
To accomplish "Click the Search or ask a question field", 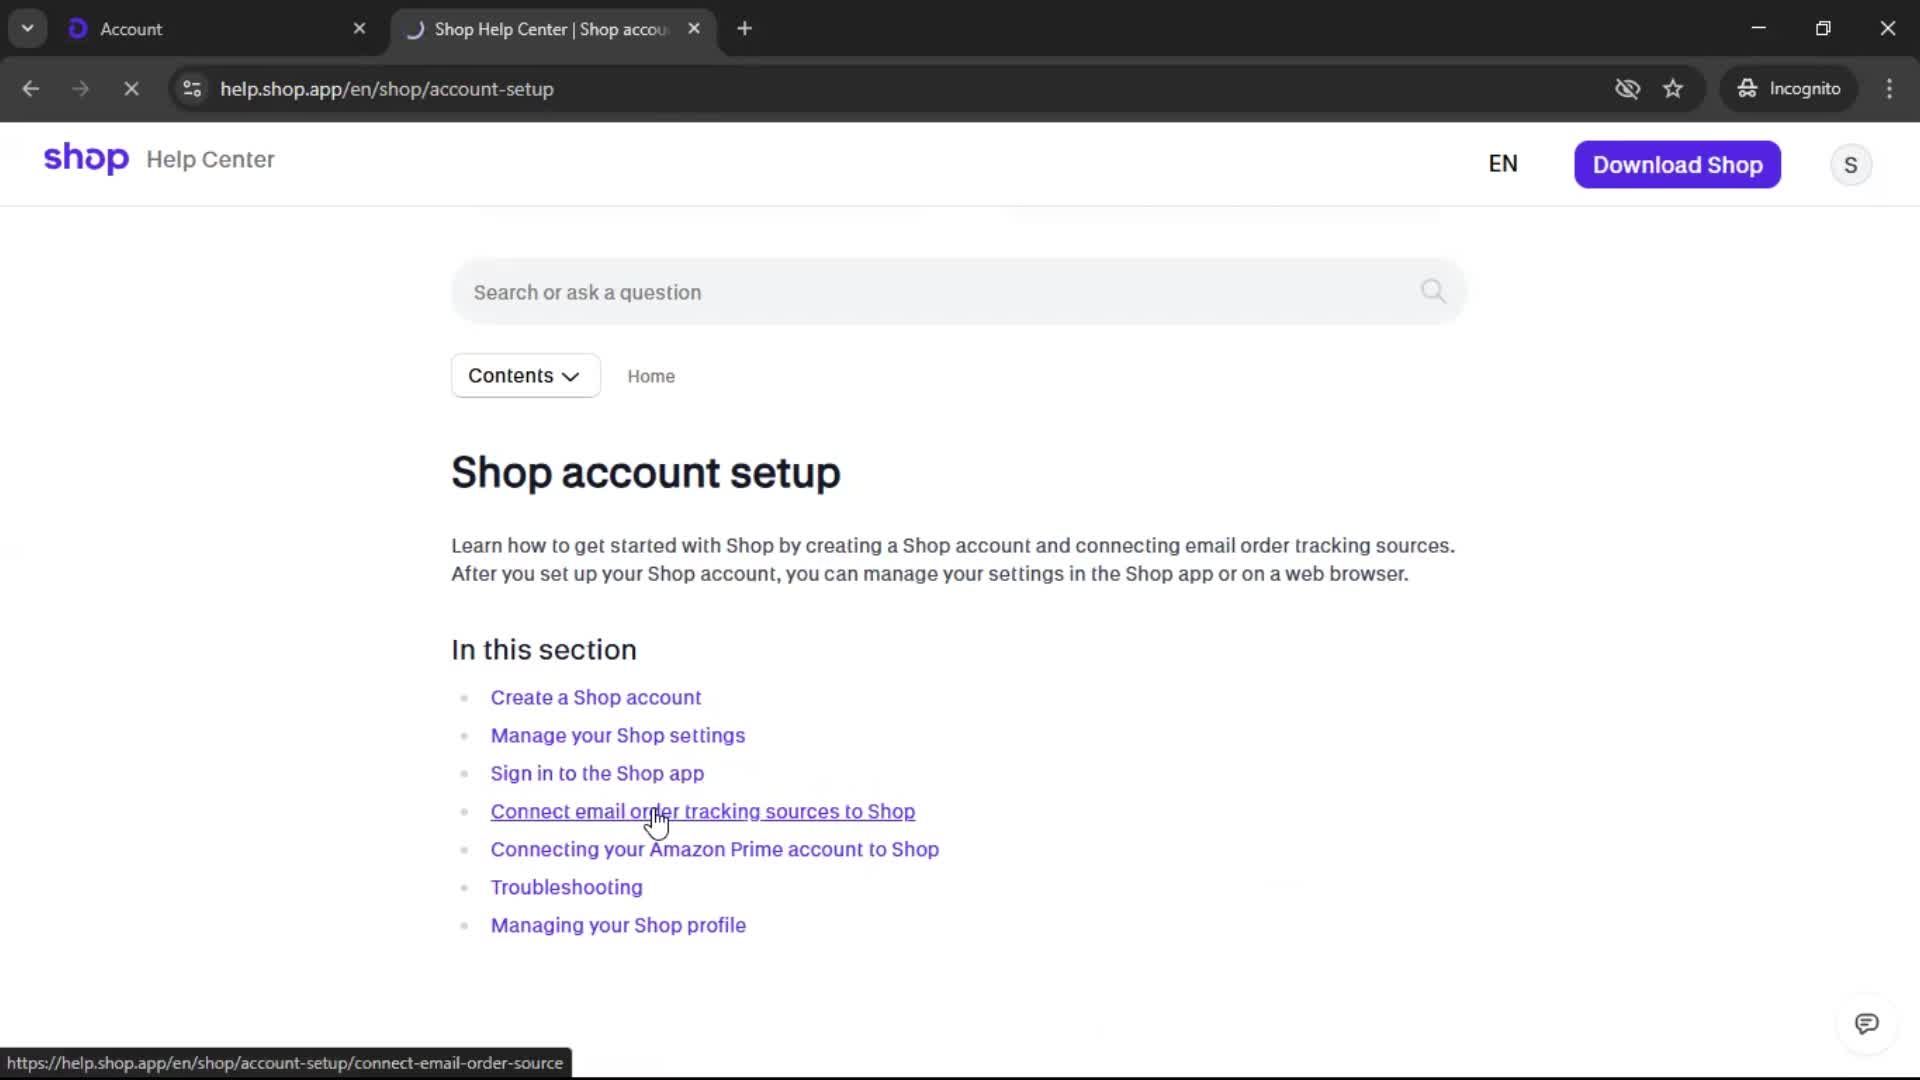I will 930,292.
